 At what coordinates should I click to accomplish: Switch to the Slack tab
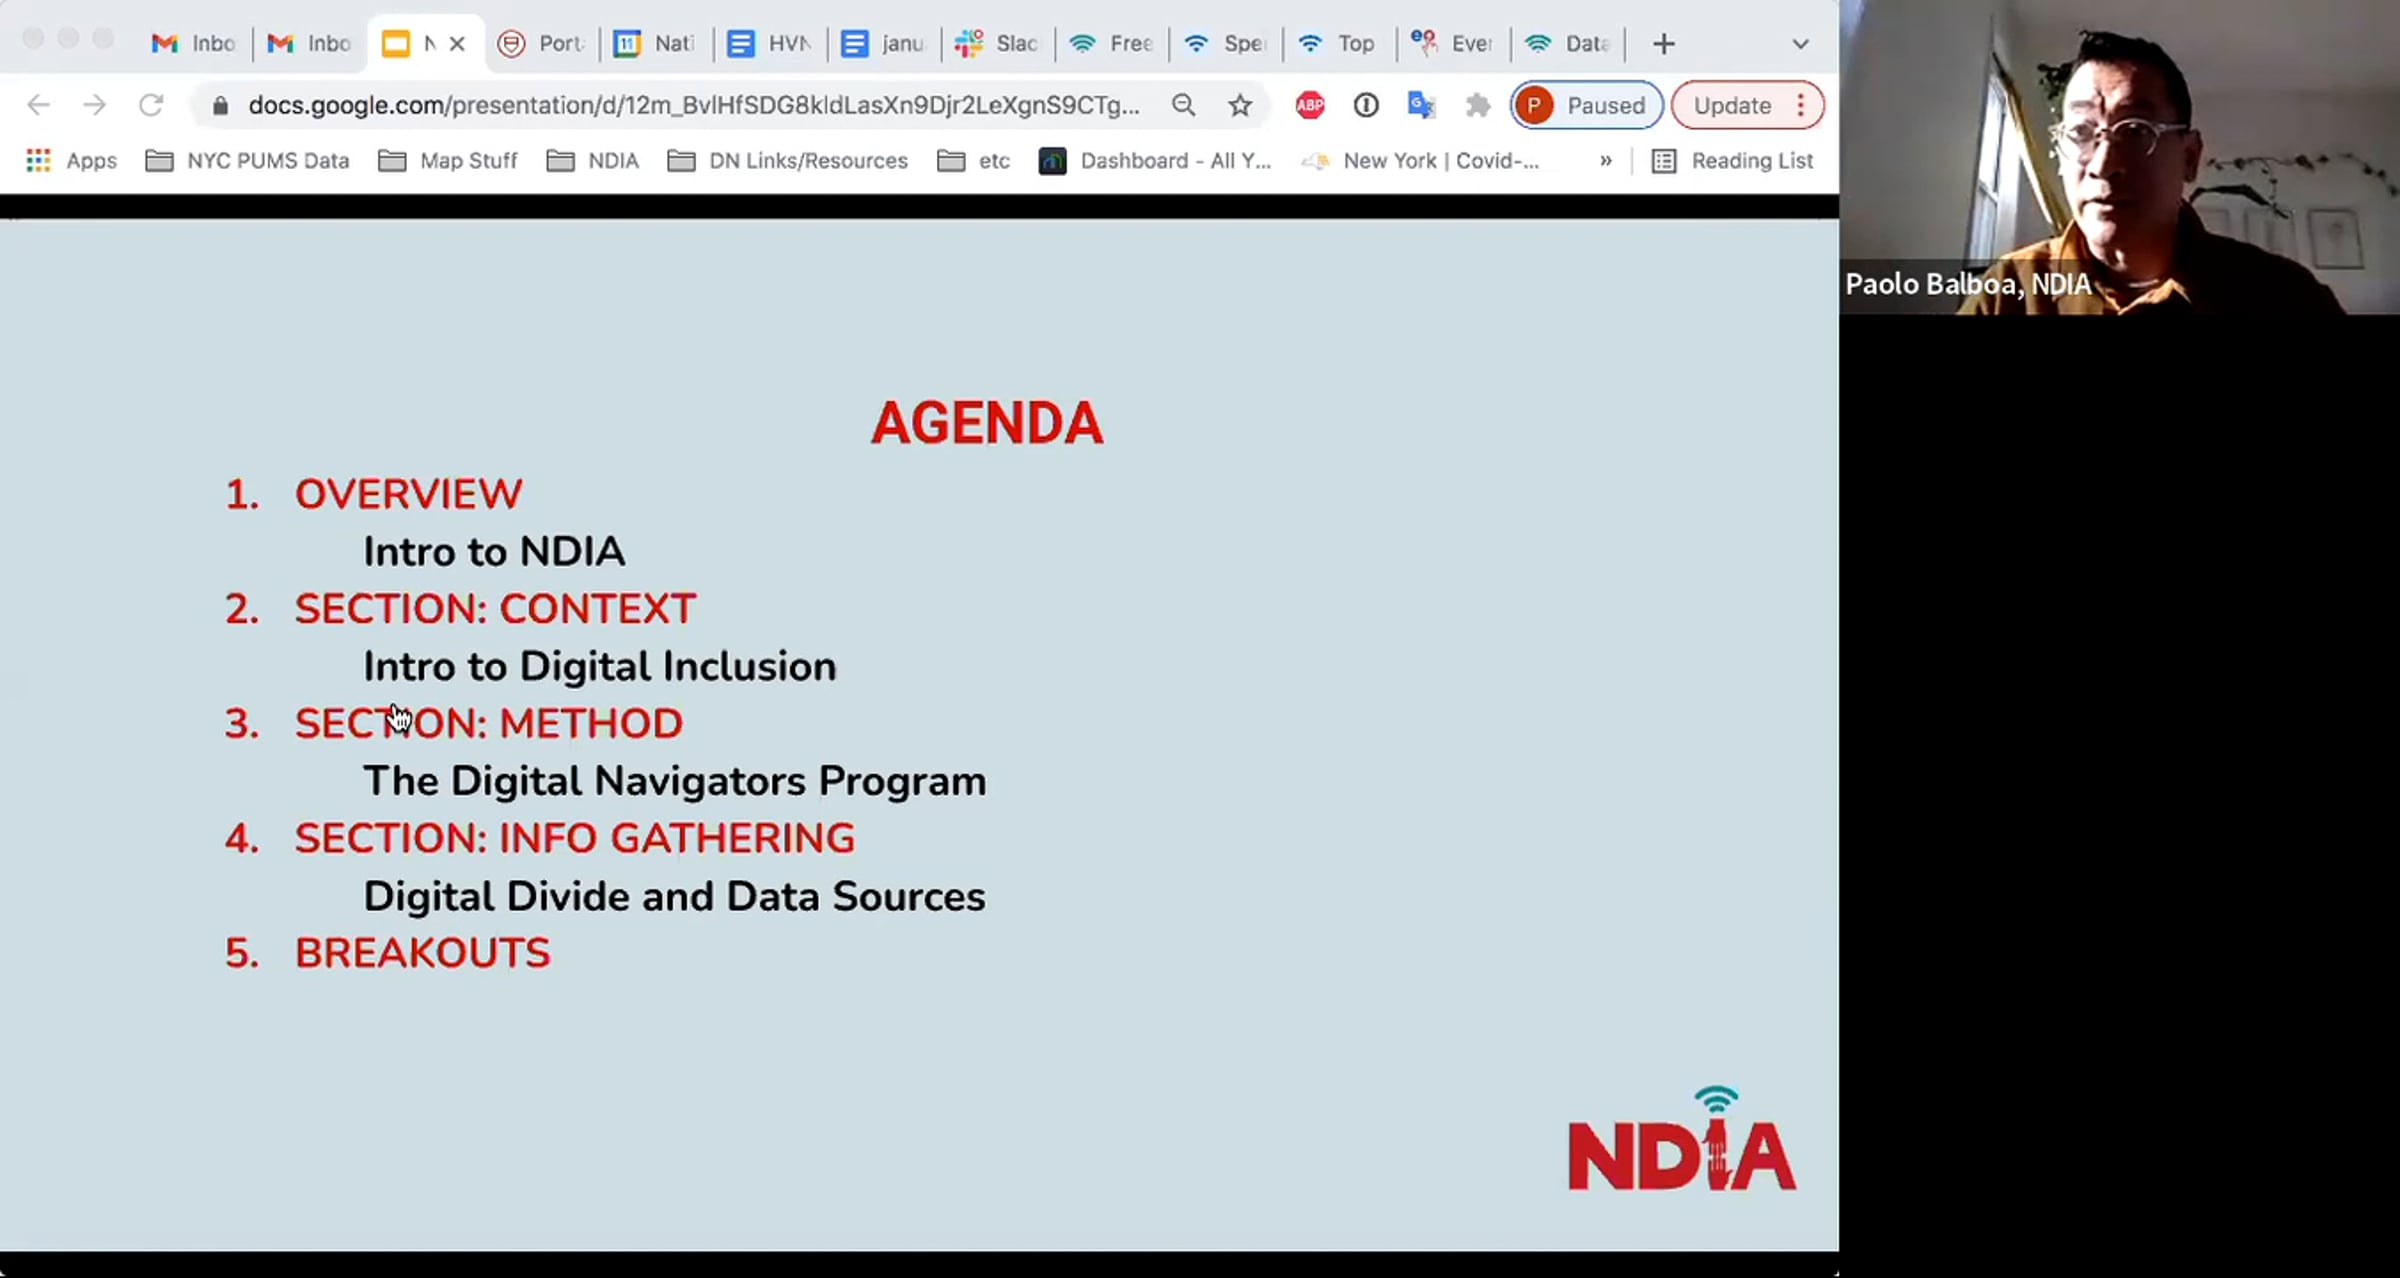click(x=997, y=44)
